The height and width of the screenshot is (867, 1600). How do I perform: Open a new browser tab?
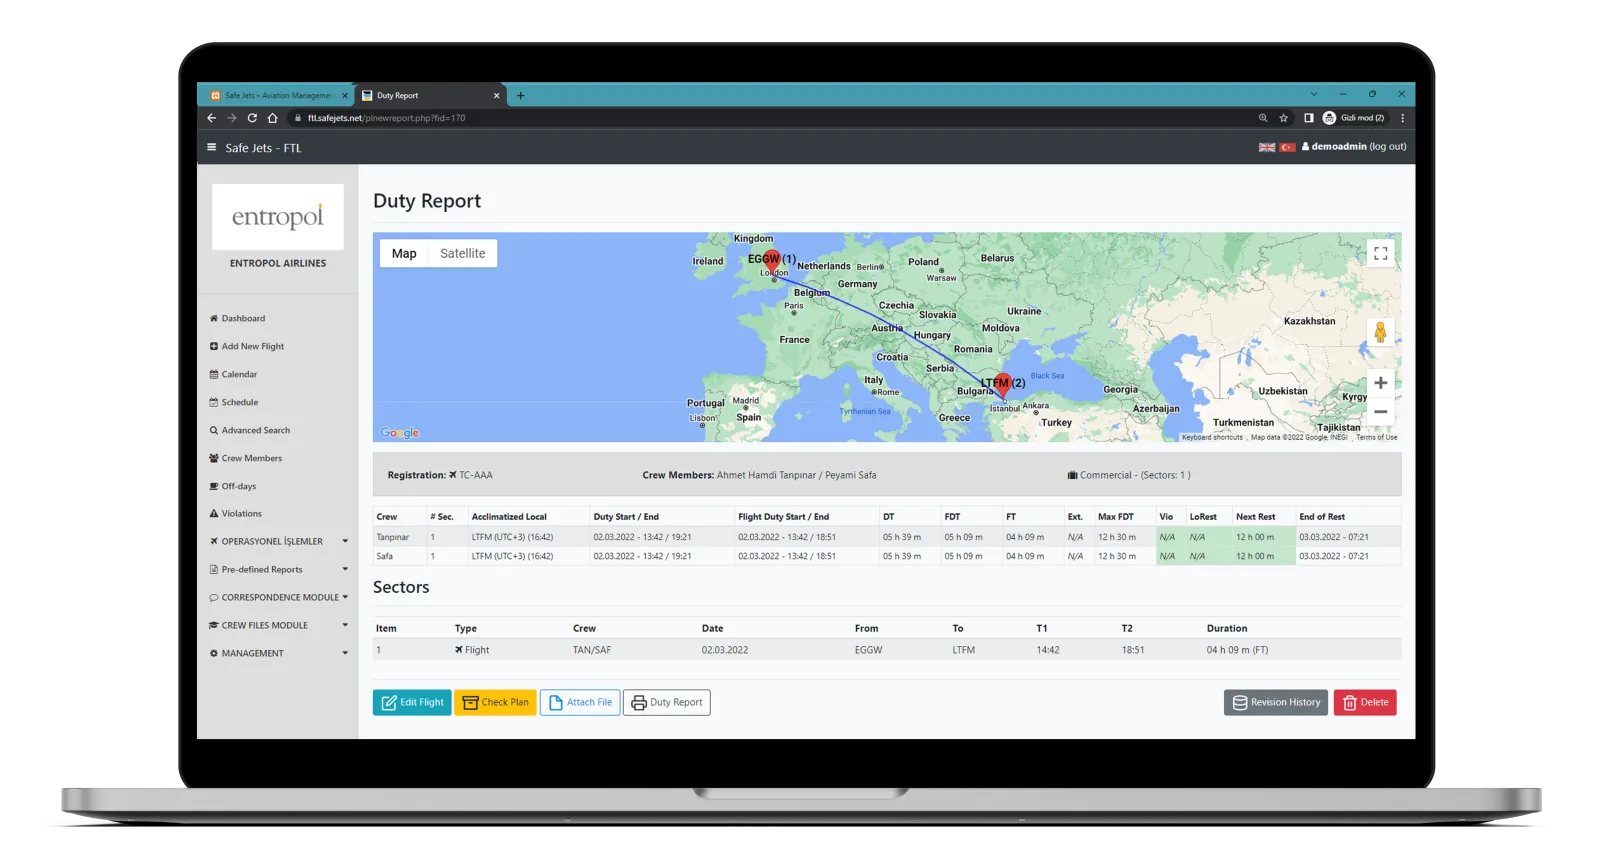pyautogui.click(x=520, y=96)
